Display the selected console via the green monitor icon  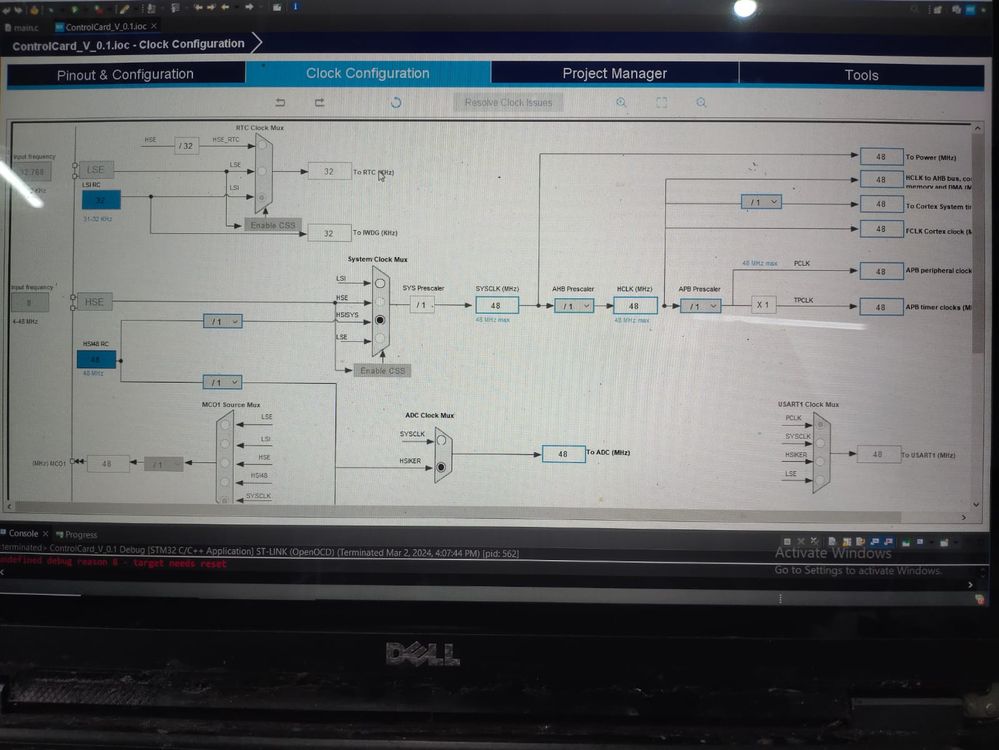coord(906,542)
